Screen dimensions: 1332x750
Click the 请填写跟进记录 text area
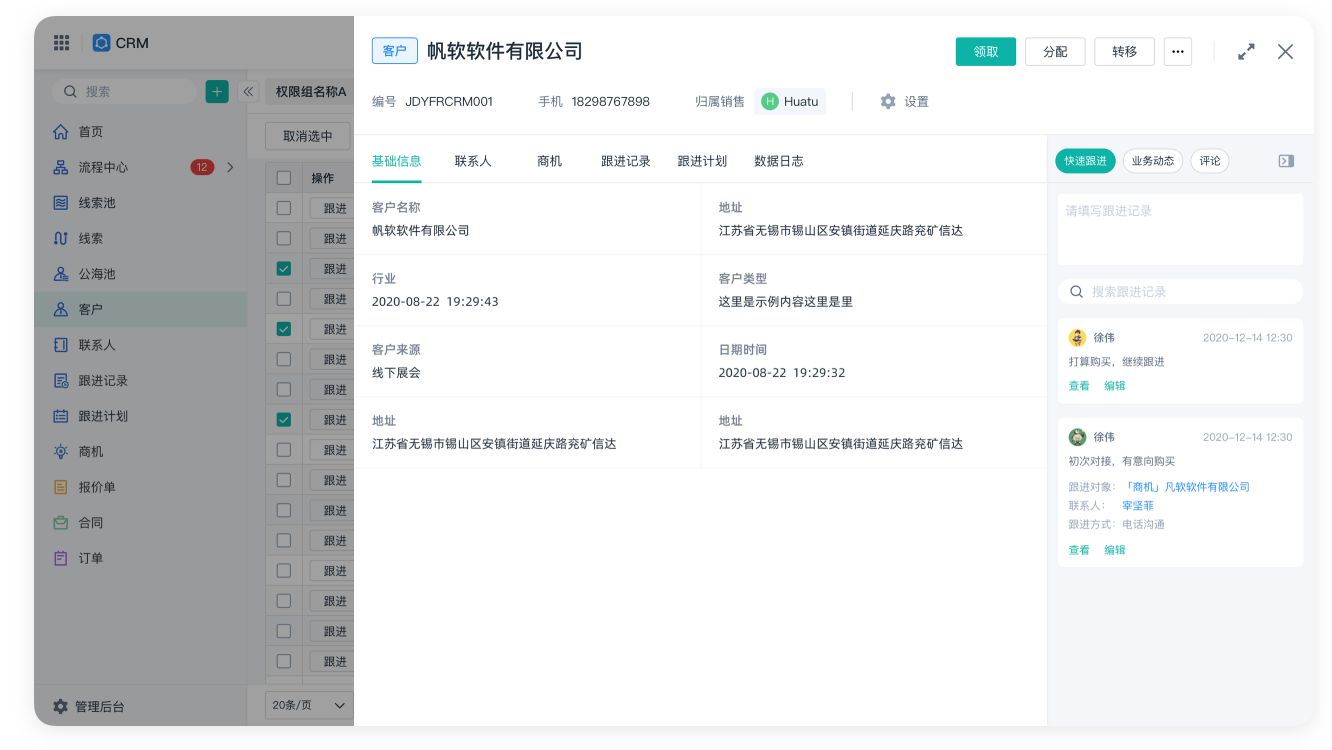(x=1180, y=229)
